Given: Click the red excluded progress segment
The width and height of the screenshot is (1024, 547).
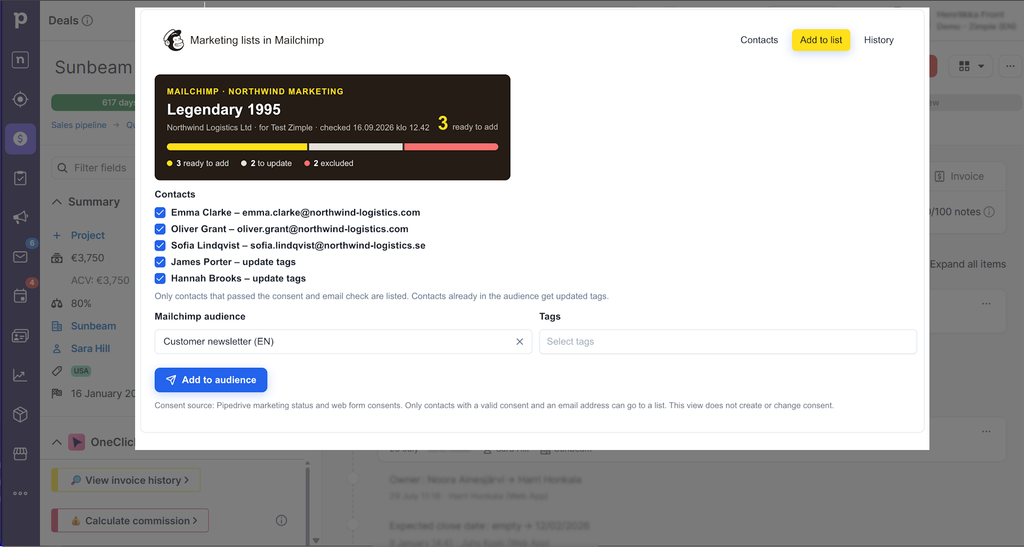Looking at the screenshot, I should tap(451, 147).
